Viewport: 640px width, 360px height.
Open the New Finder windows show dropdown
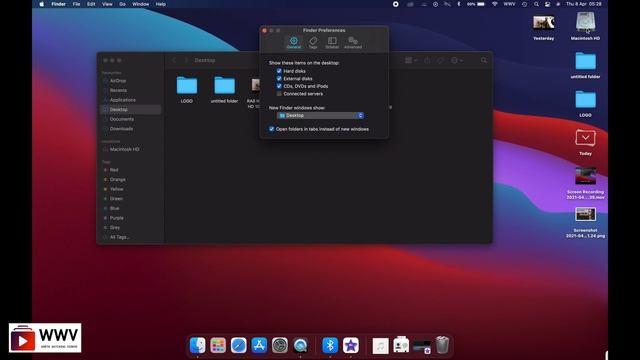[320, 116]
